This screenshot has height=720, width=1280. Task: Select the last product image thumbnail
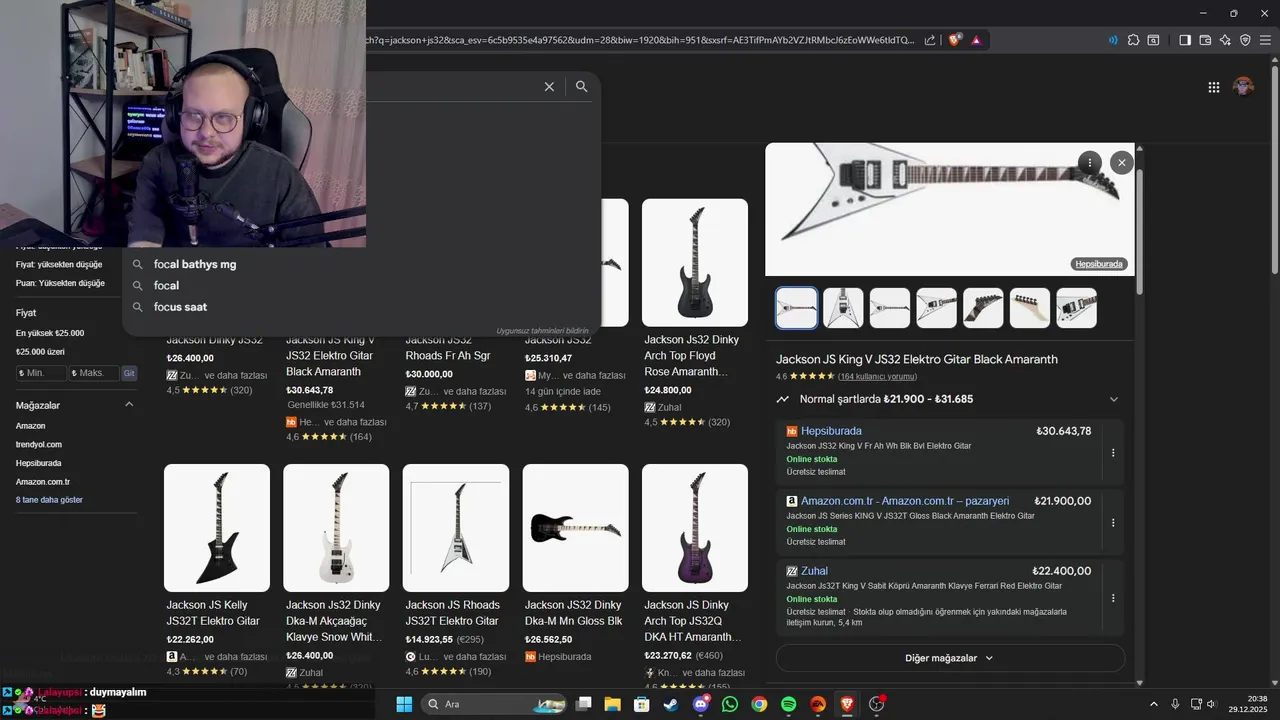[1076, 308]
